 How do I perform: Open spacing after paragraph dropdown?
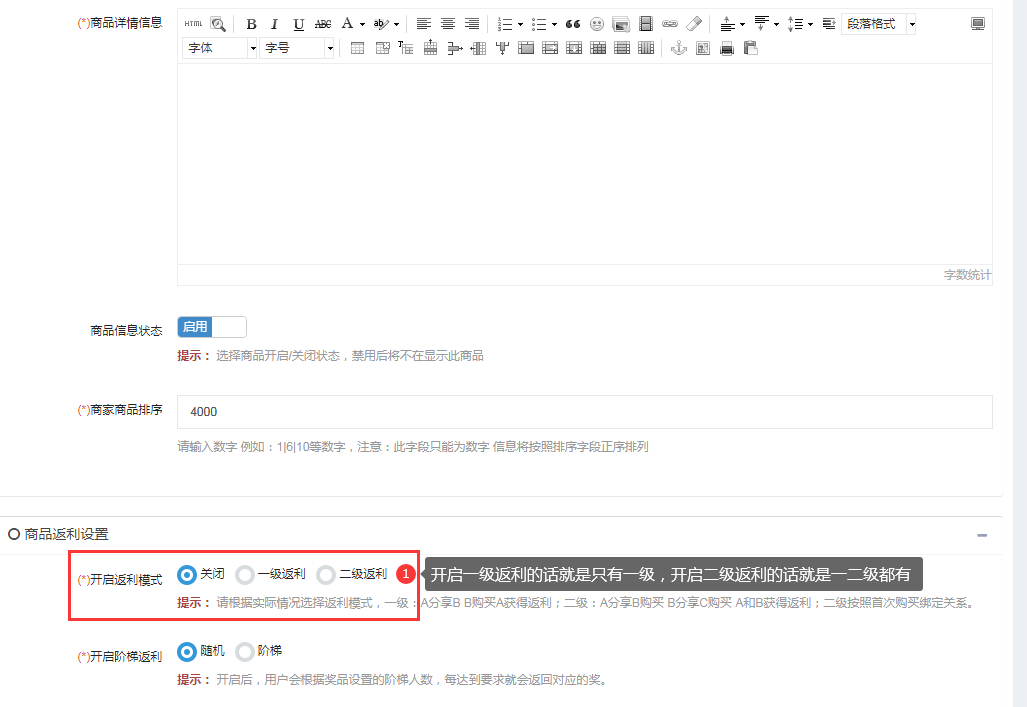(776, 24)
